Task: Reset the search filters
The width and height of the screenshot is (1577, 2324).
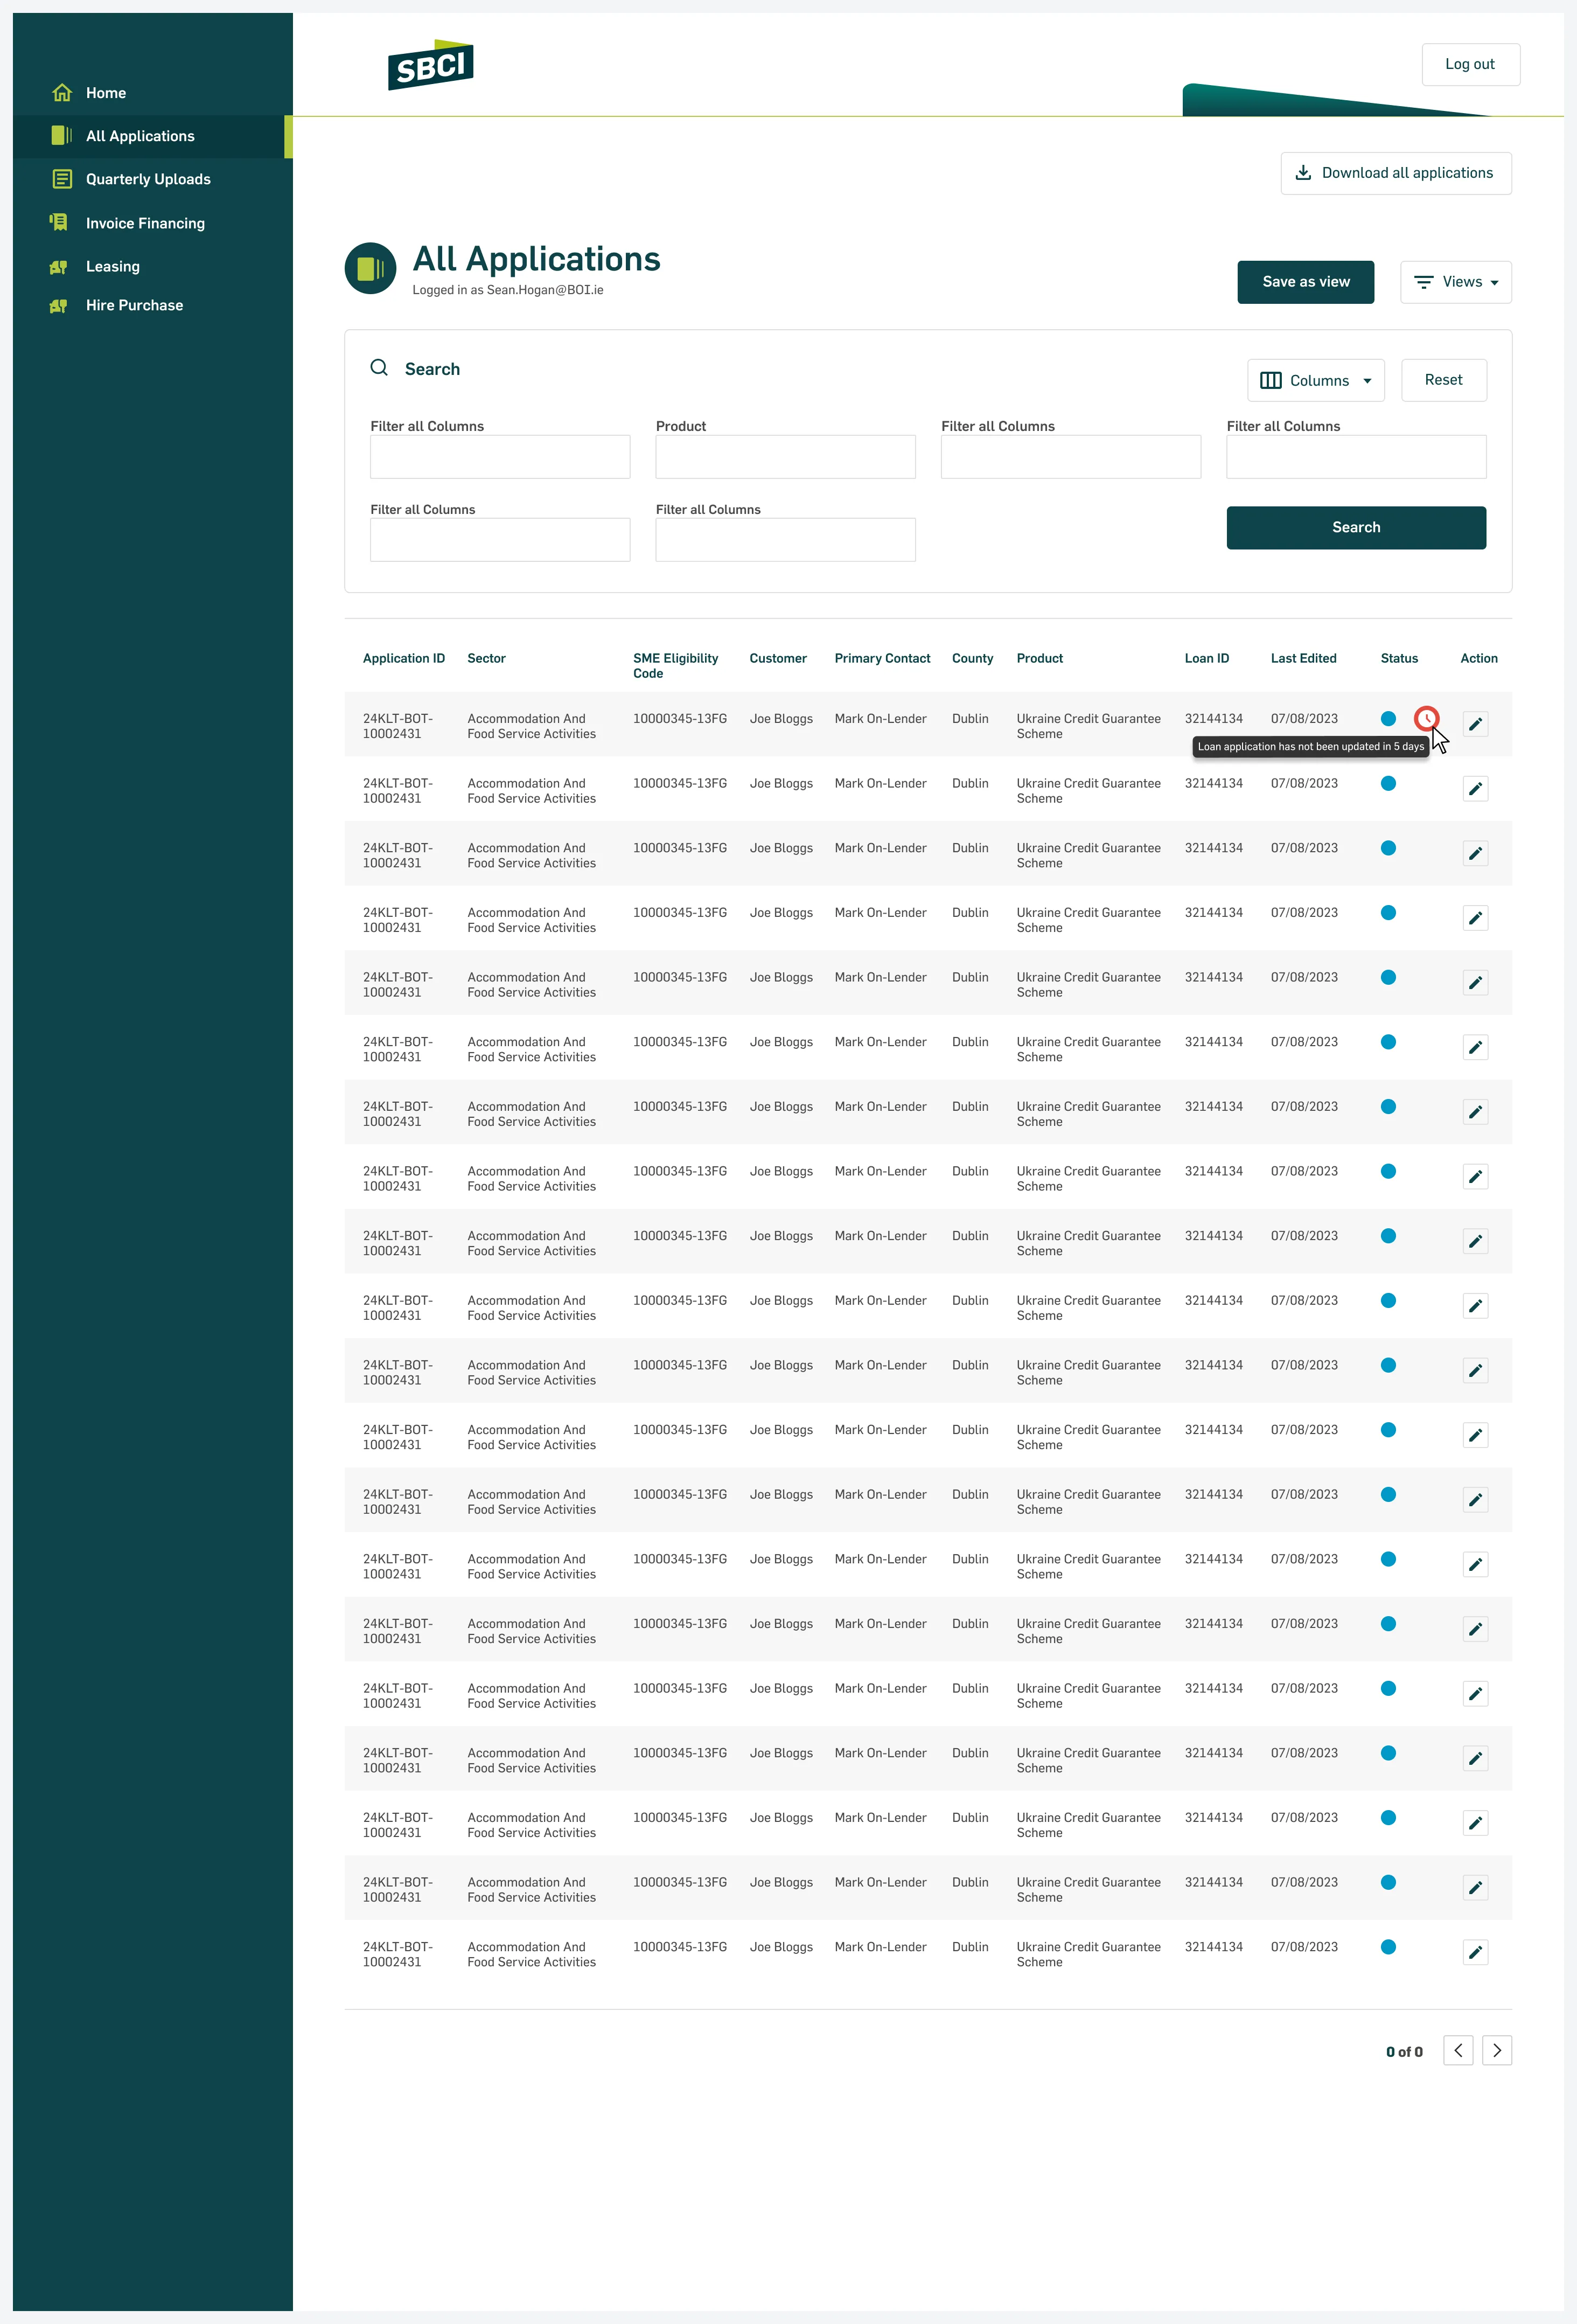Action: pyautogui.click(x=1444, y=380)
